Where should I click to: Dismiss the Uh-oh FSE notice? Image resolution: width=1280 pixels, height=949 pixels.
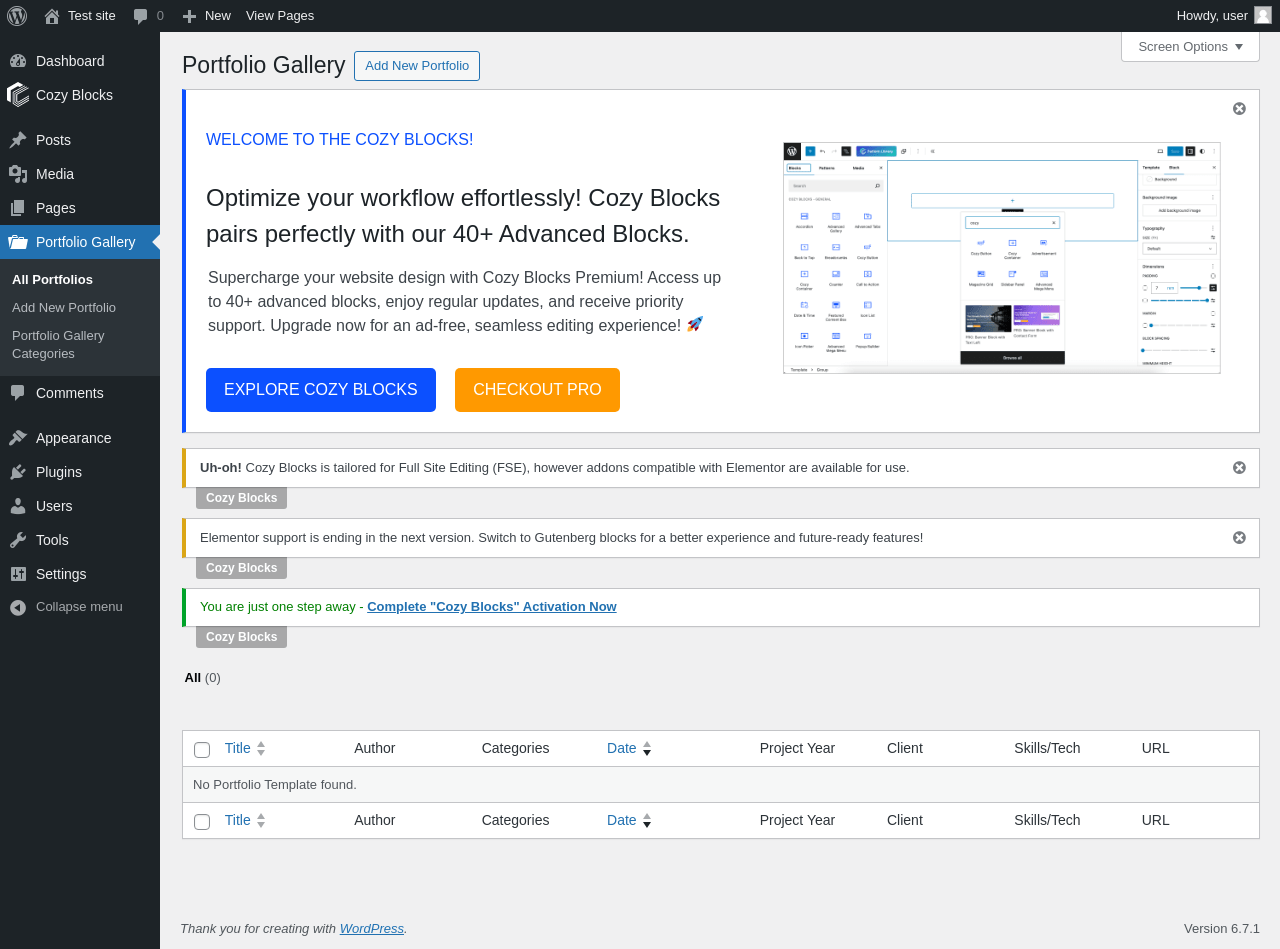click(1239, 467)
